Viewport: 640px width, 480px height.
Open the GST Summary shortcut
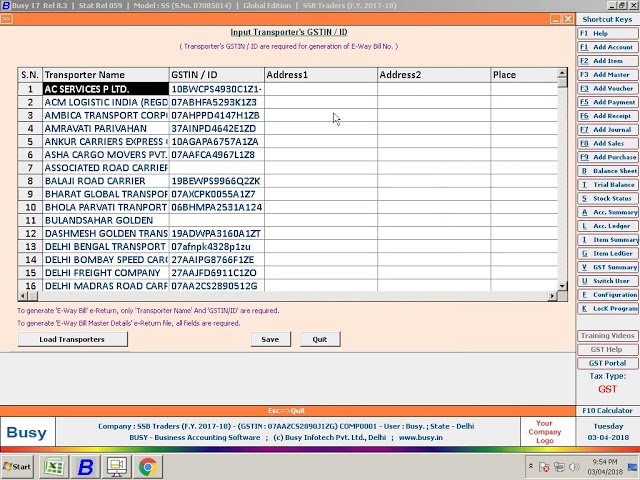(608, 267)
